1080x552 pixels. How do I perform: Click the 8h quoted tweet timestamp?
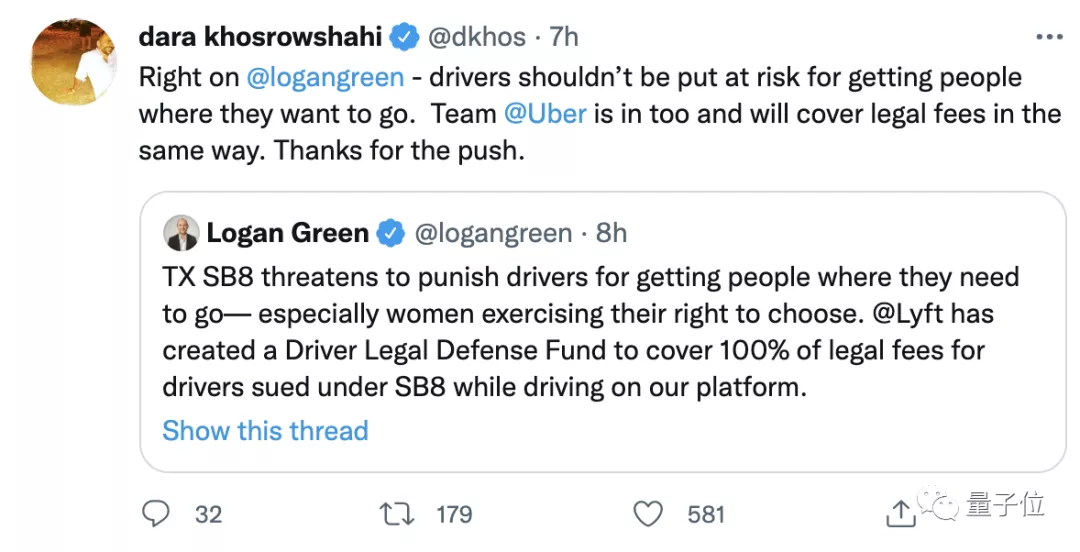[611, 233]
